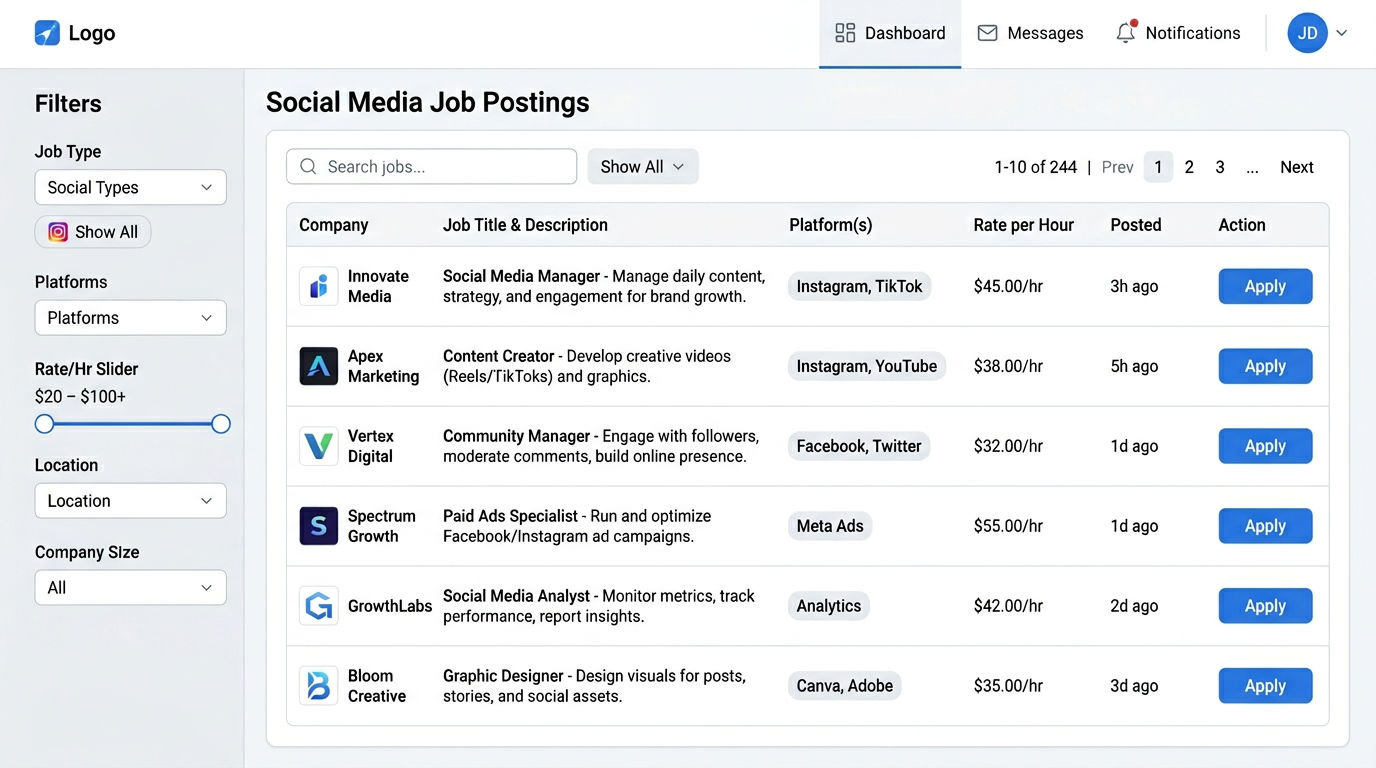
Task: Click the Facebook, Twitter platform tag
Action: 859,446
